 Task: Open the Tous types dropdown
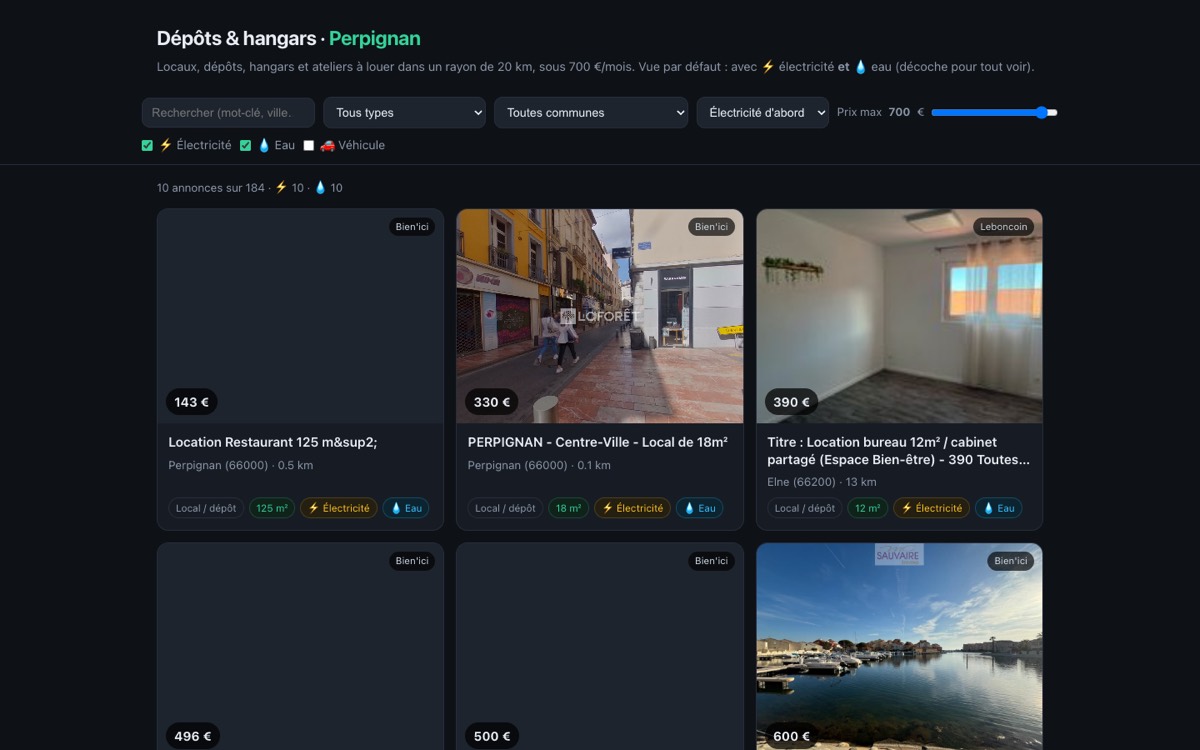pyautogui.click(x=404, y=112)
